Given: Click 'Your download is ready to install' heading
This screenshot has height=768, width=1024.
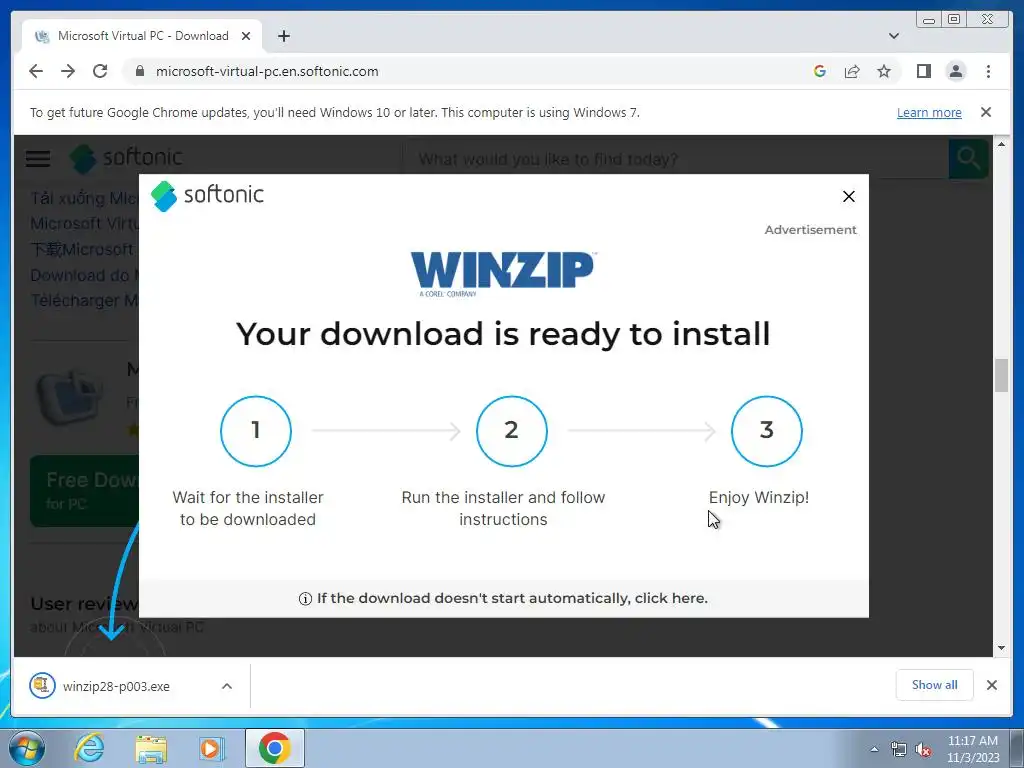Looking at the screenshot, I should coord(503,334).
